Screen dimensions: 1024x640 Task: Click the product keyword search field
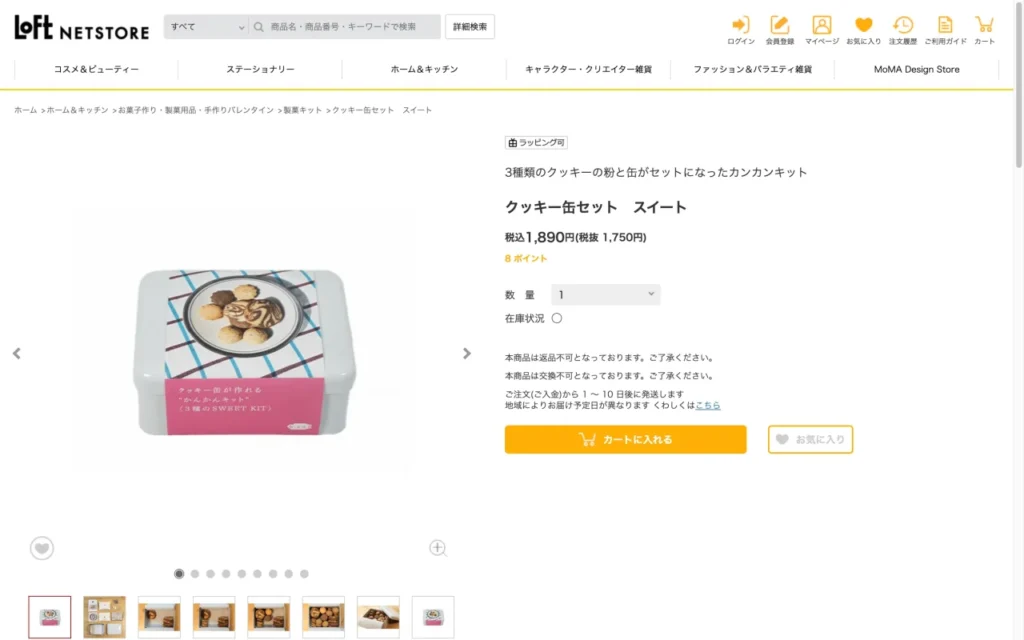350,27
